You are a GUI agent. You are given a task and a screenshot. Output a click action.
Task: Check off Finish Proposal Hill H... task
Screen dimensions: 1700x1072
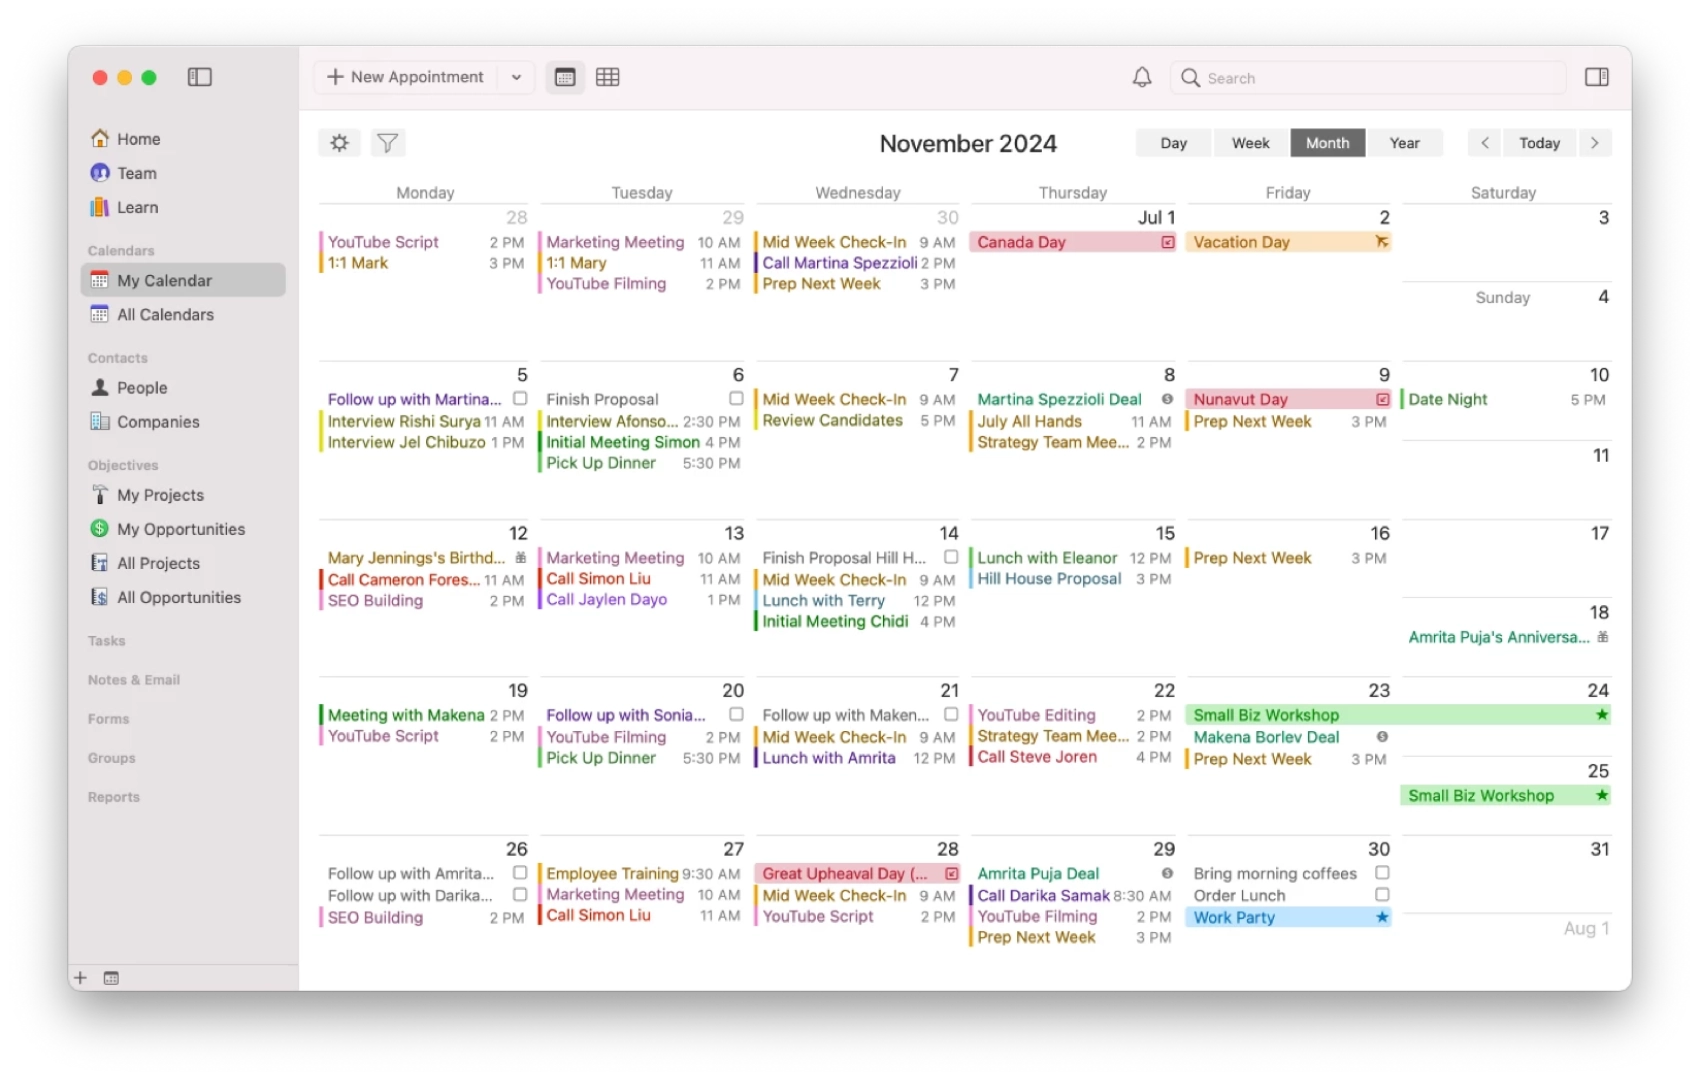pyautogui.click(x=951, y=557)
